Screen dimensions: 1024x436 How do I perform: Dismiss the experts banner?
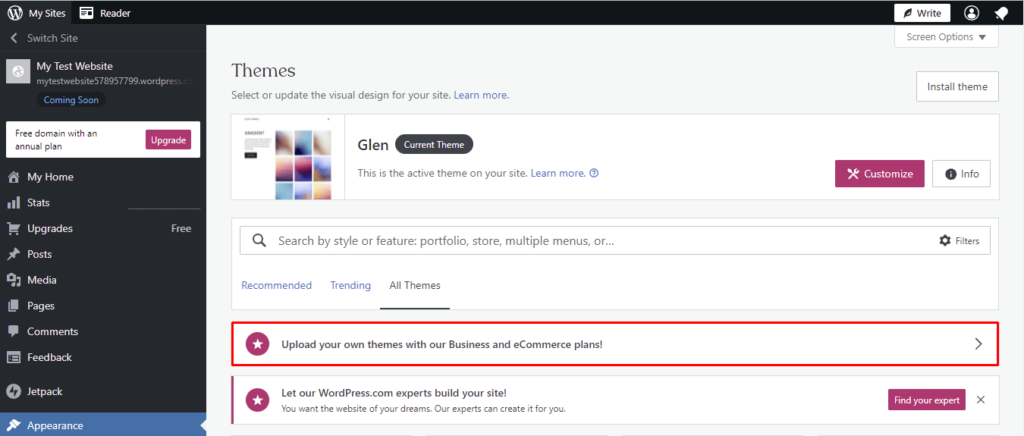point(980,400)
